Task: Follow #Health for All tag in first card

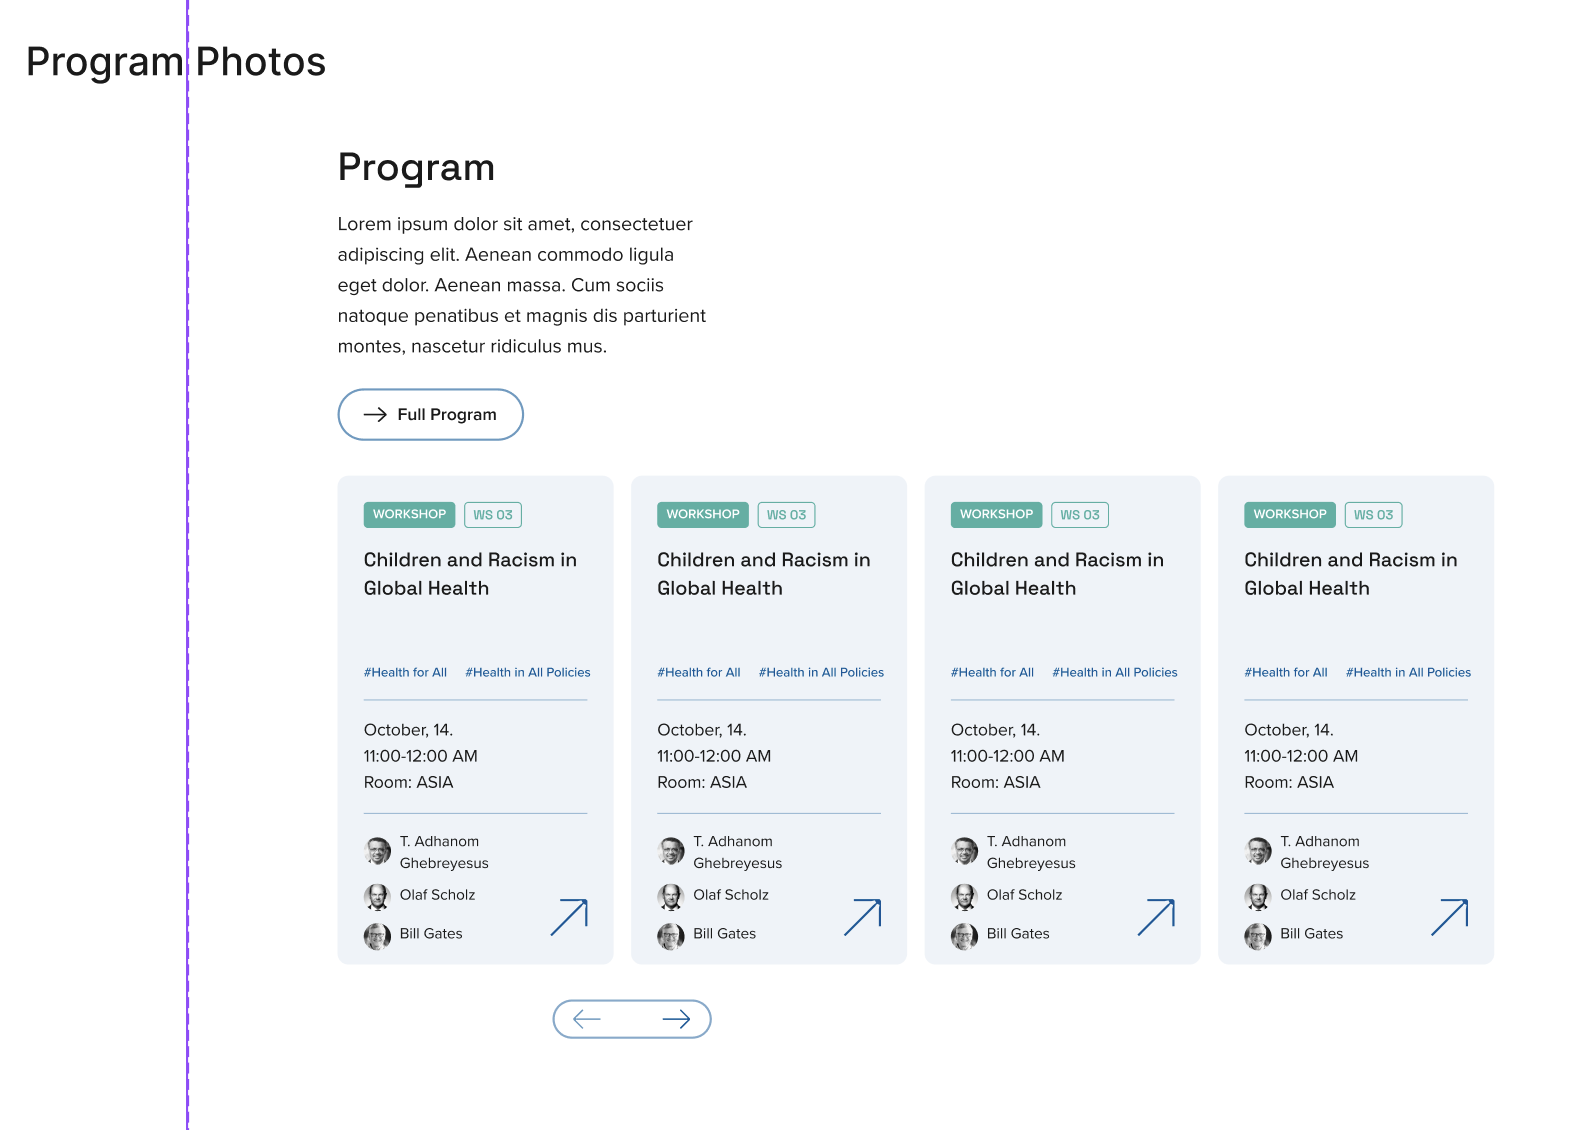Action: (405, 672)
